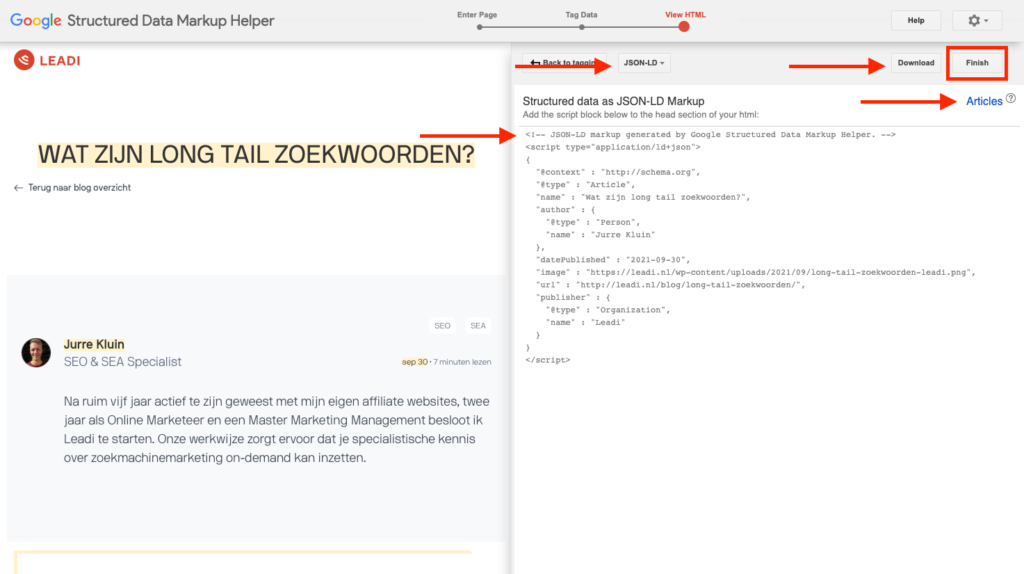This screenshot has width=1024, height=574.
Task: Click the SEA tag
Action: (478, 325)
